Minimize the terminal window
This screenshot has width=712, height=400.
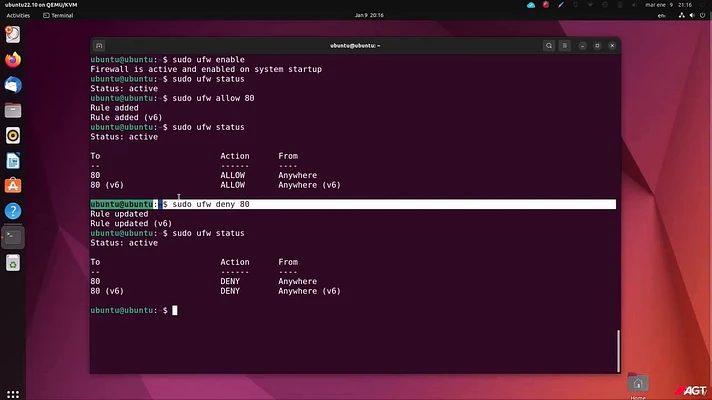[x=583, y=45]
